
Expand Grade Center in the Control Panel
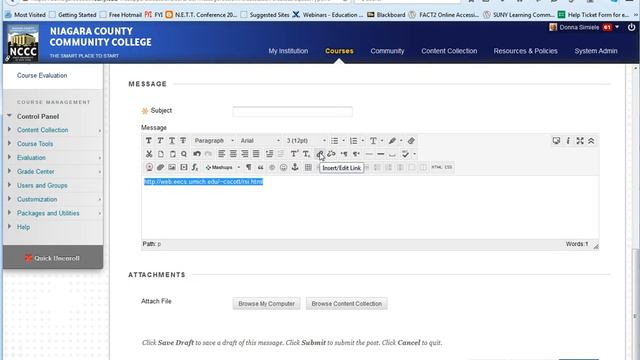click(x=9, y=171)
